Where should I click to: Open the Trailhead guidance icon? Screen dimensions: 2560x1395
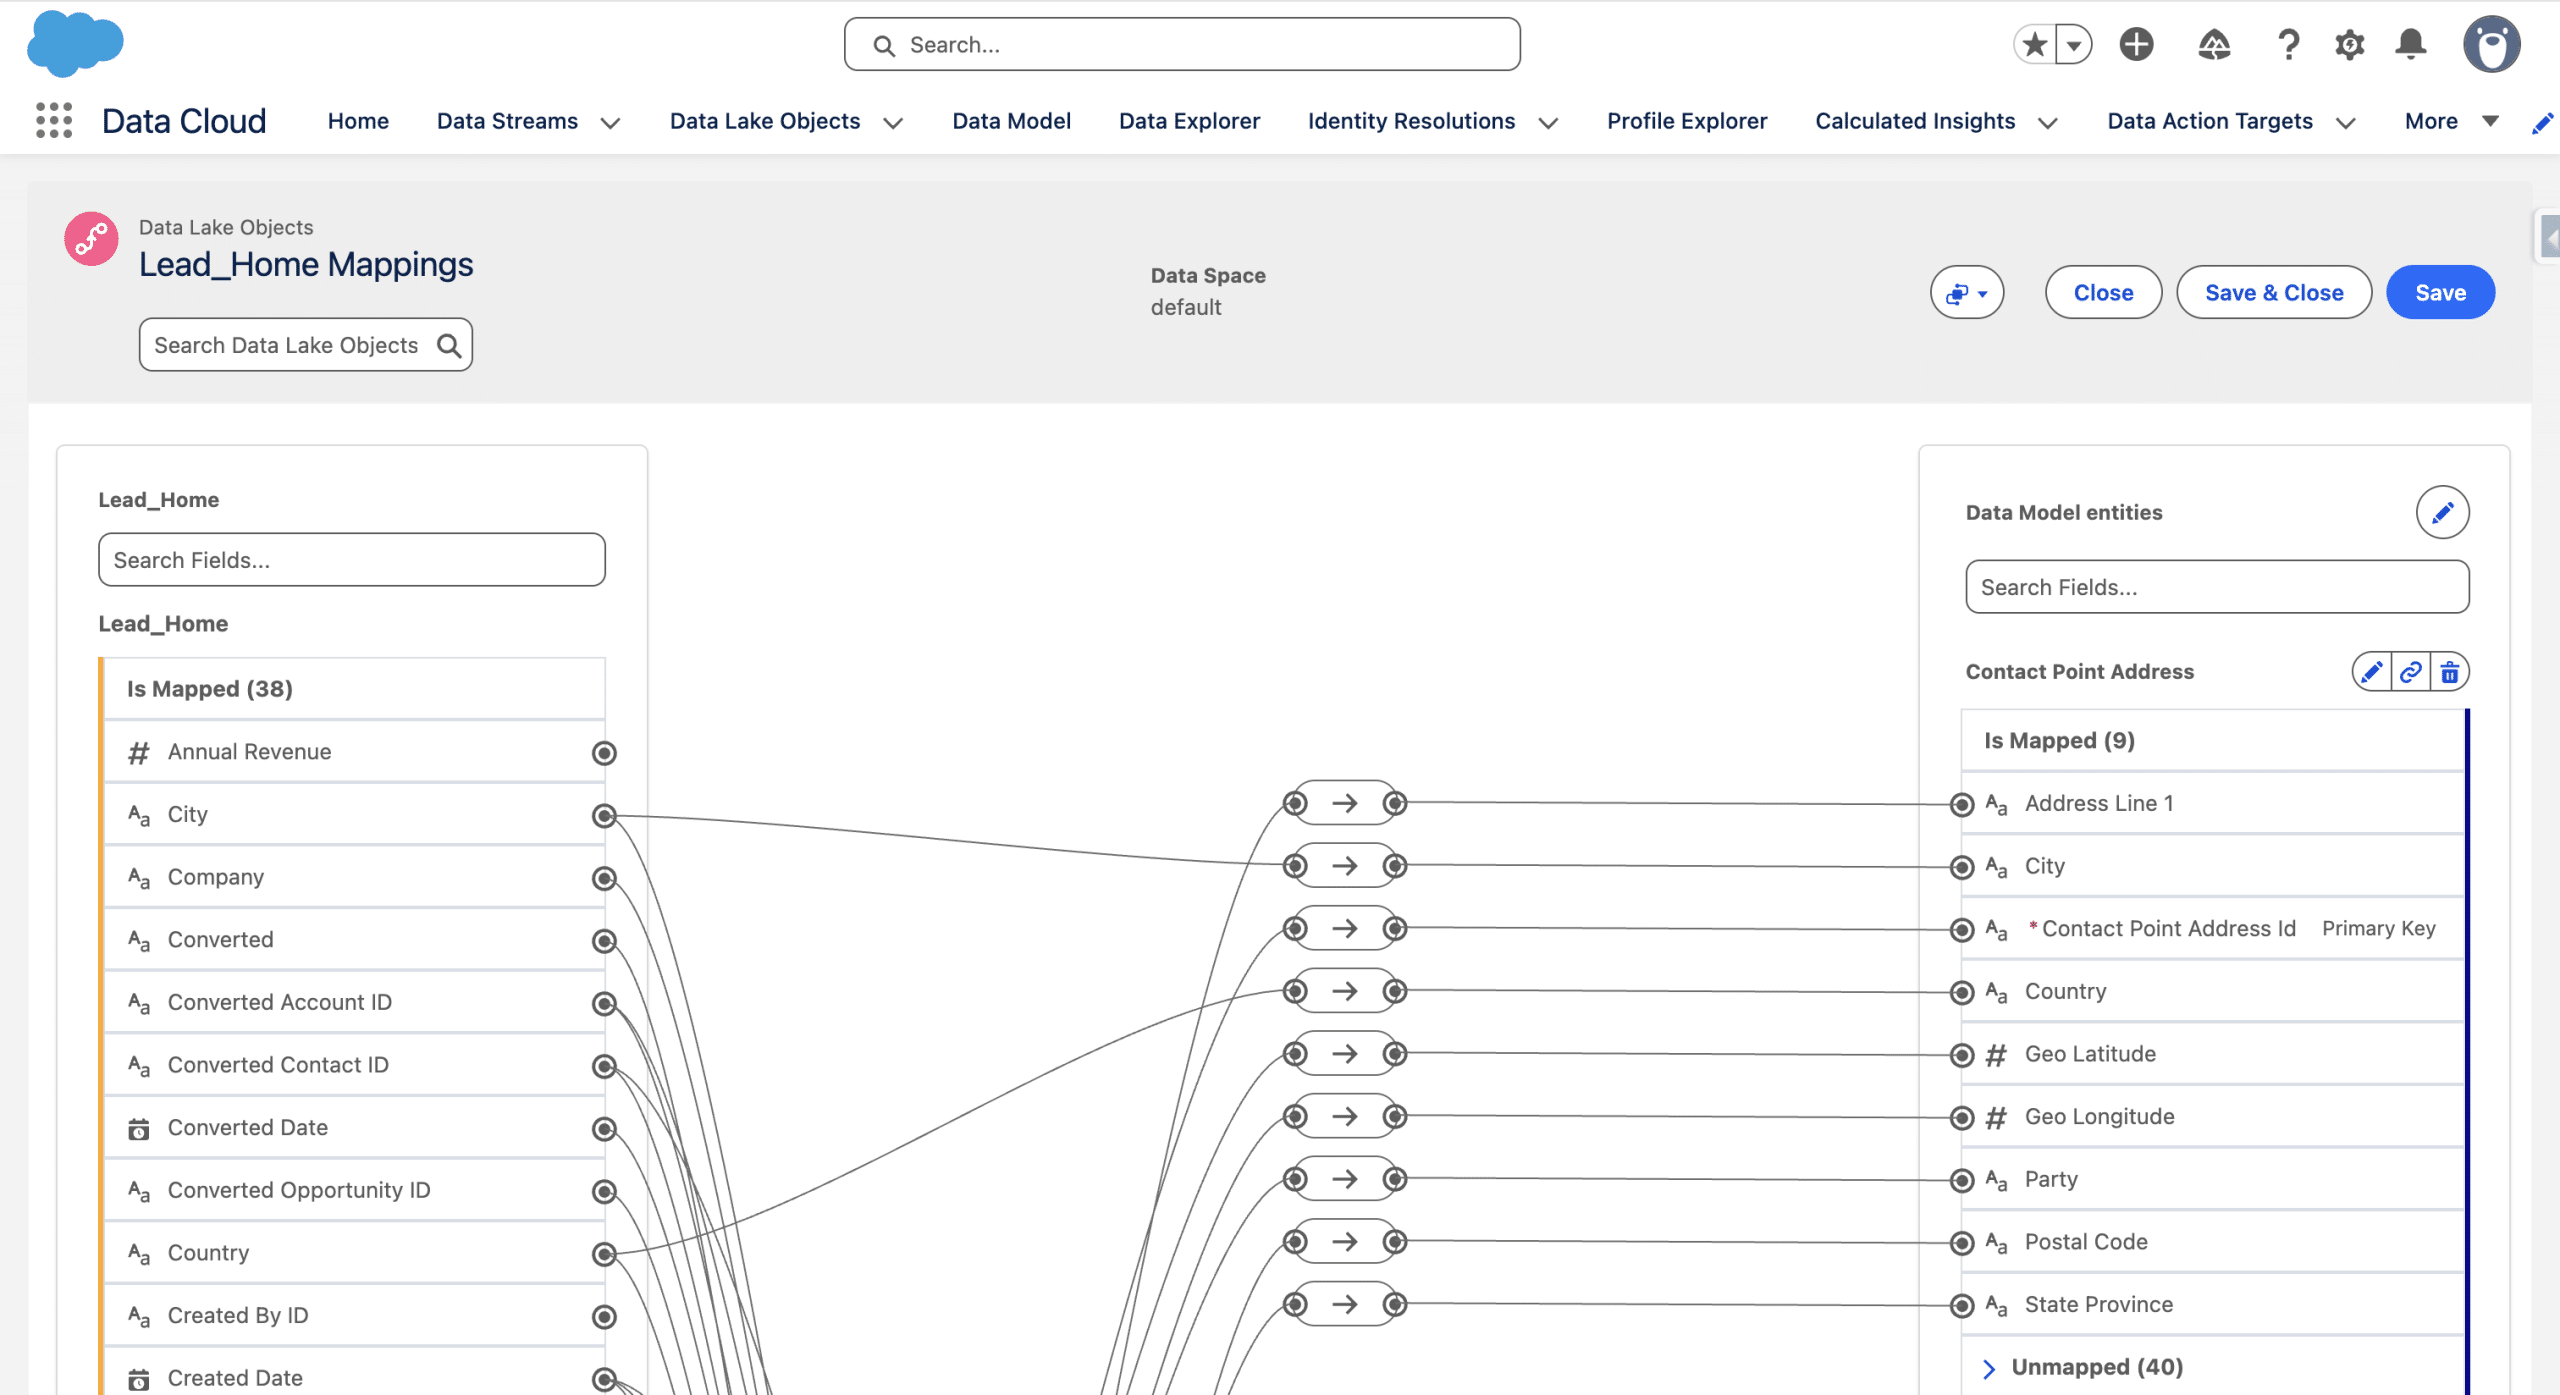tap(2214, 44)
